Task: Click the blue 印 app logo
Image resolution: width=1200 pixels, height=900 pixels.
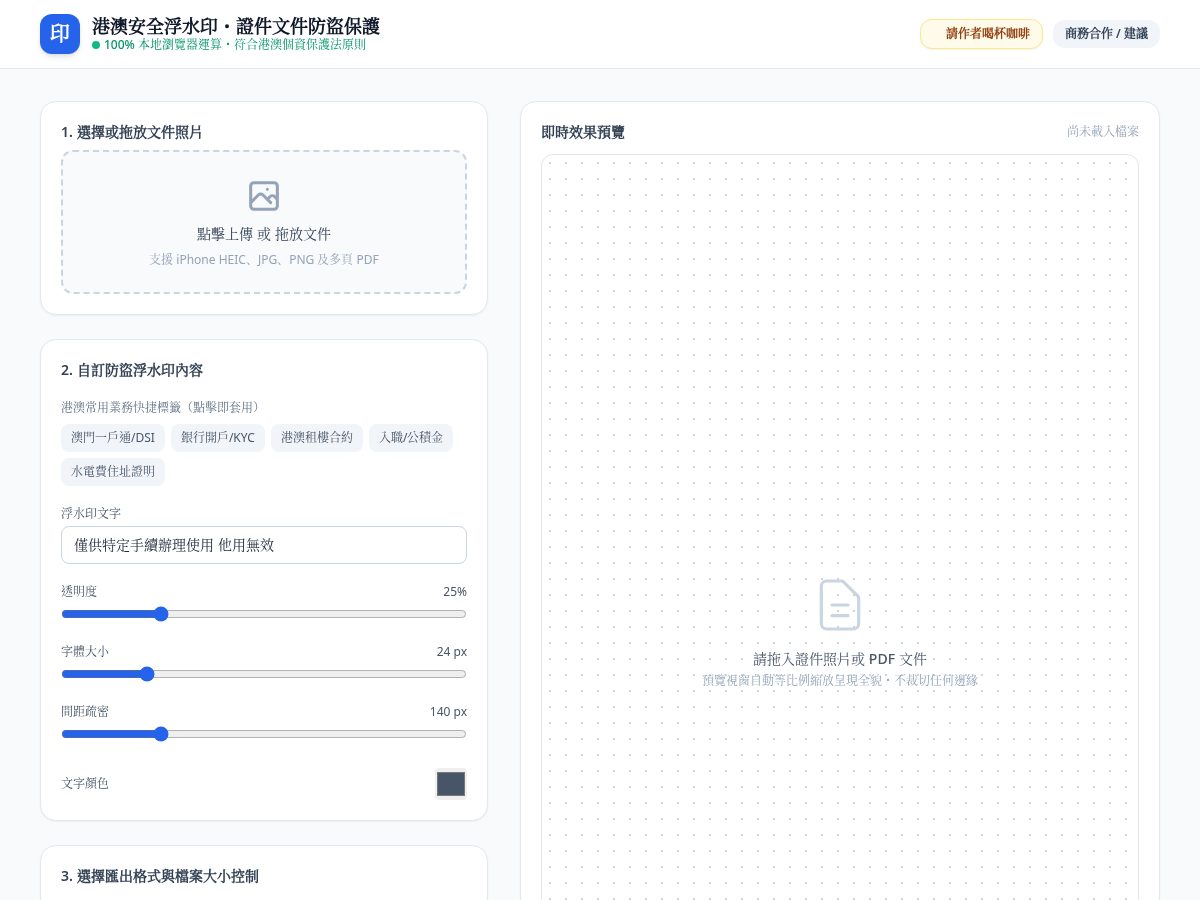Action: pos(60,34)
